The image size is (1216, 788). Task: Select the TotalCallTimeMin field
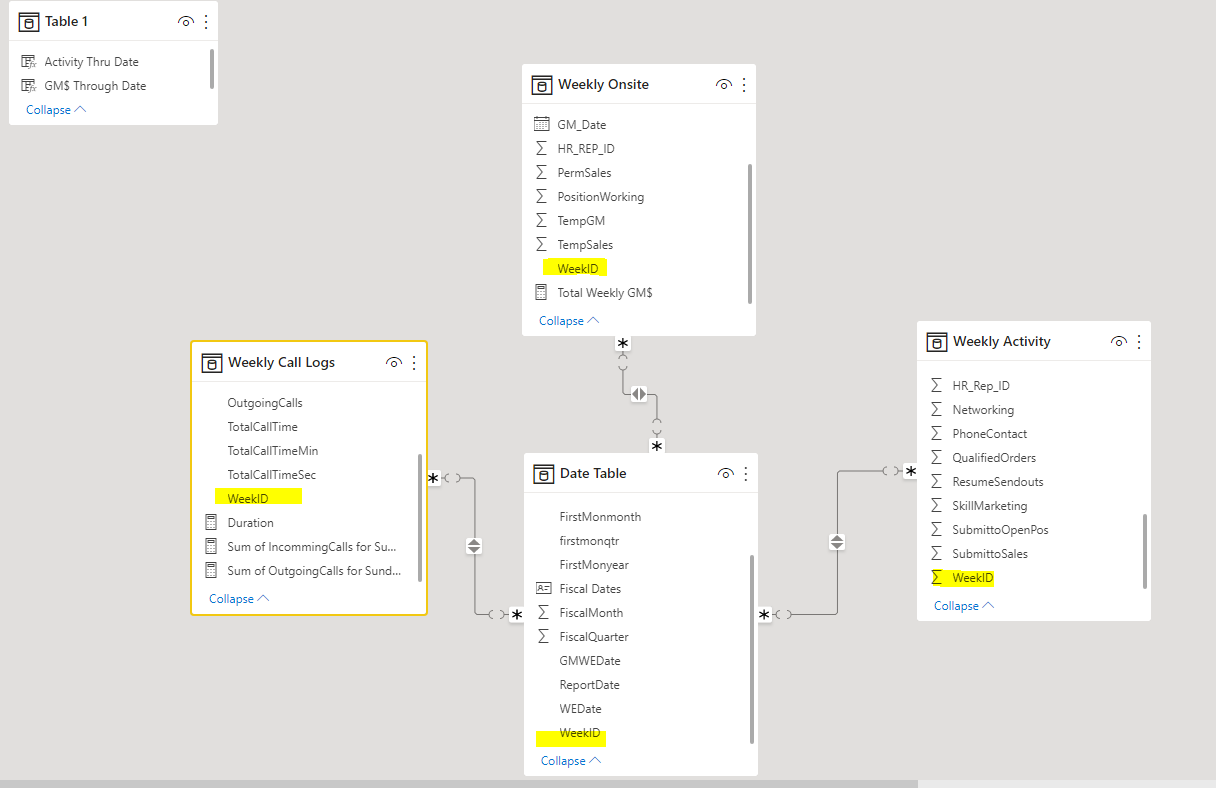tap(273, 451)
